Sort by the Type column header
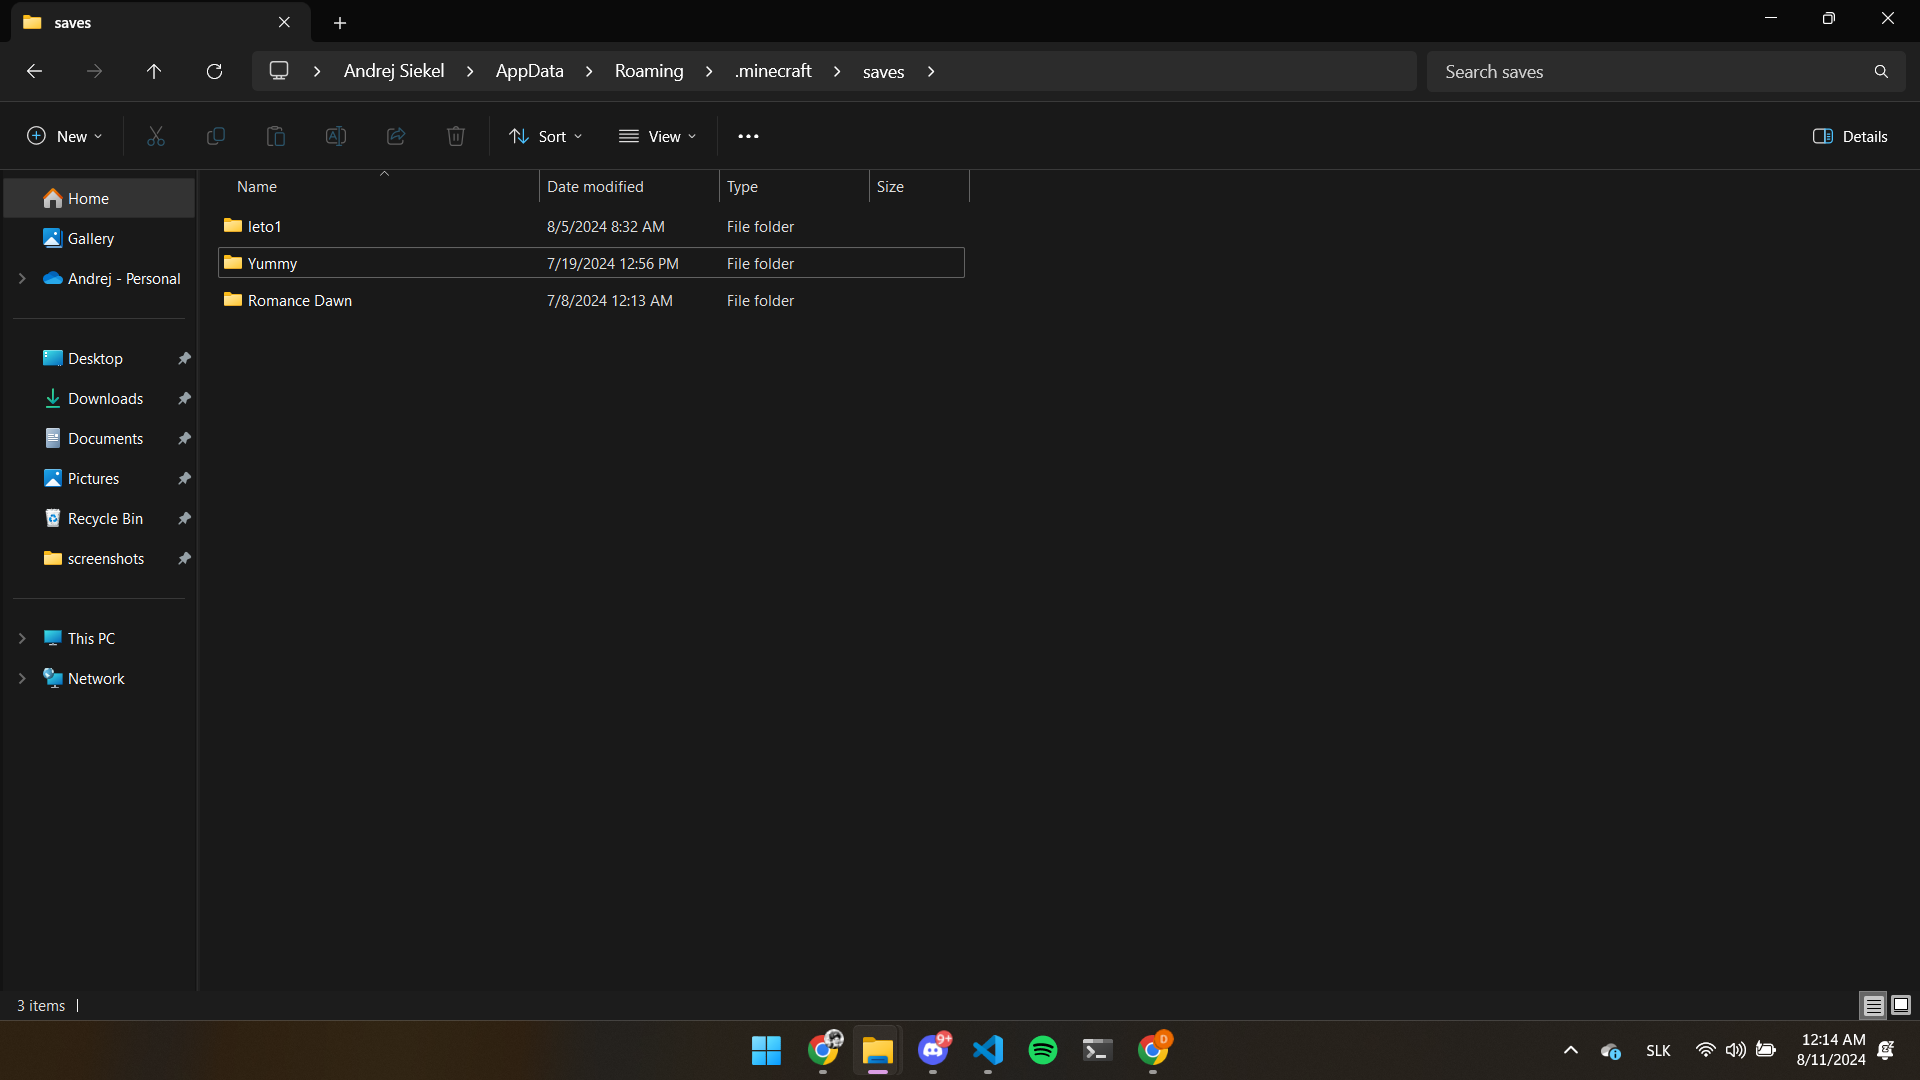This screenshot has height=1080, width=1920. point(794,187)
